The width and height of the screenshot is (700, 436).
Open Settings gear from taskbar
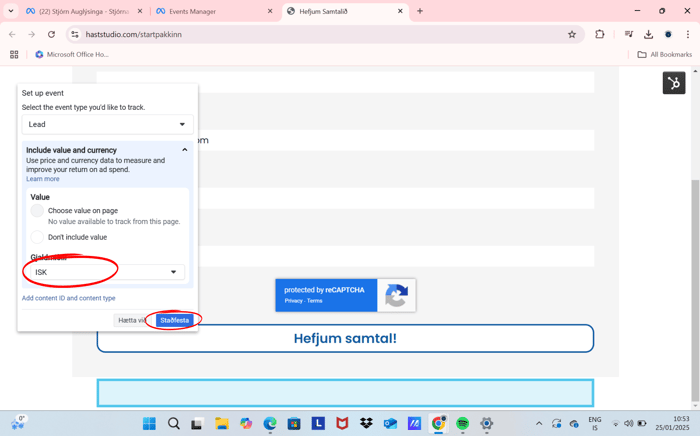tap(487, 423)
